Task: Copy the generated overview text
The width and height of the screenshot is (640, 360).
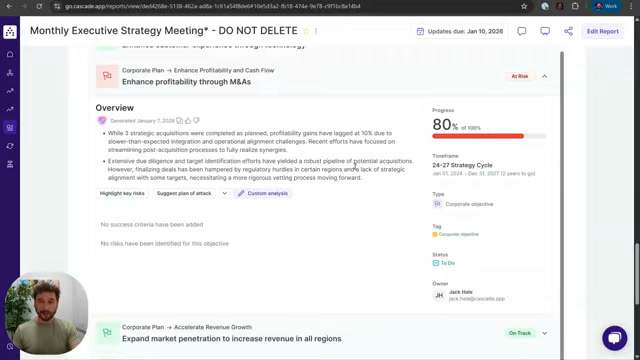Action: click(179, 120)
